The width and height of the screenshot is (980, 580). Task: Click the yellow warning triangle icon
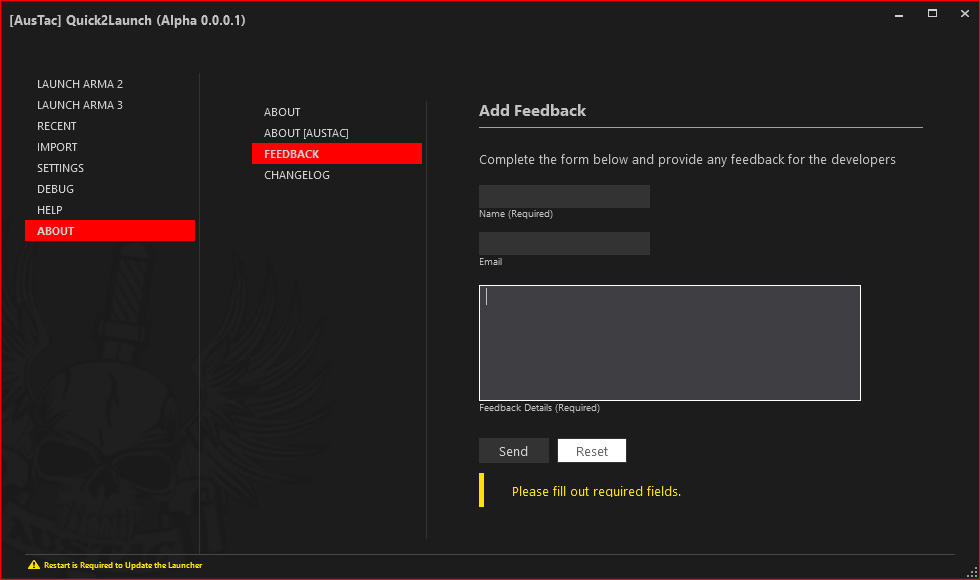34,565
